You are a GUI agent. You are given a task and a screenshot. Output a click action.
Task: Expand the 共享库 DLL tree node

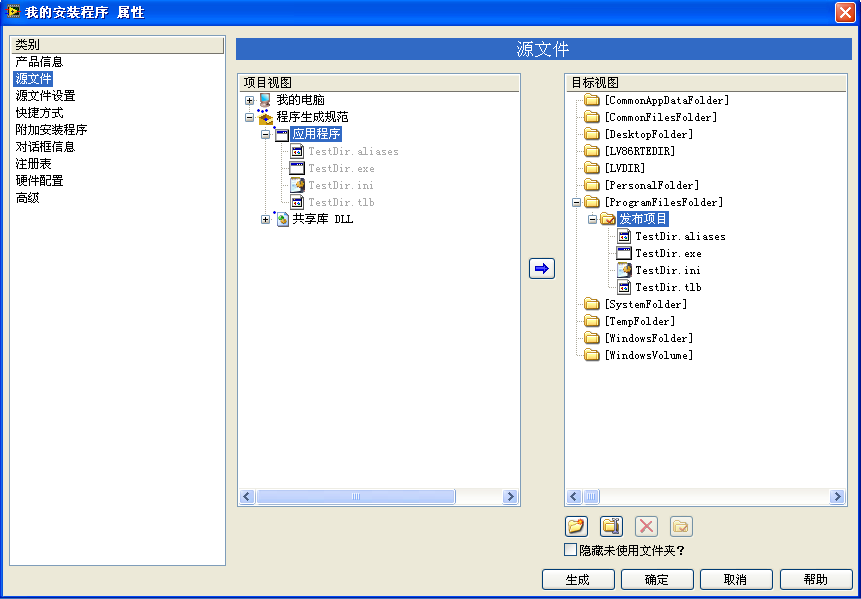coord(266,219)
